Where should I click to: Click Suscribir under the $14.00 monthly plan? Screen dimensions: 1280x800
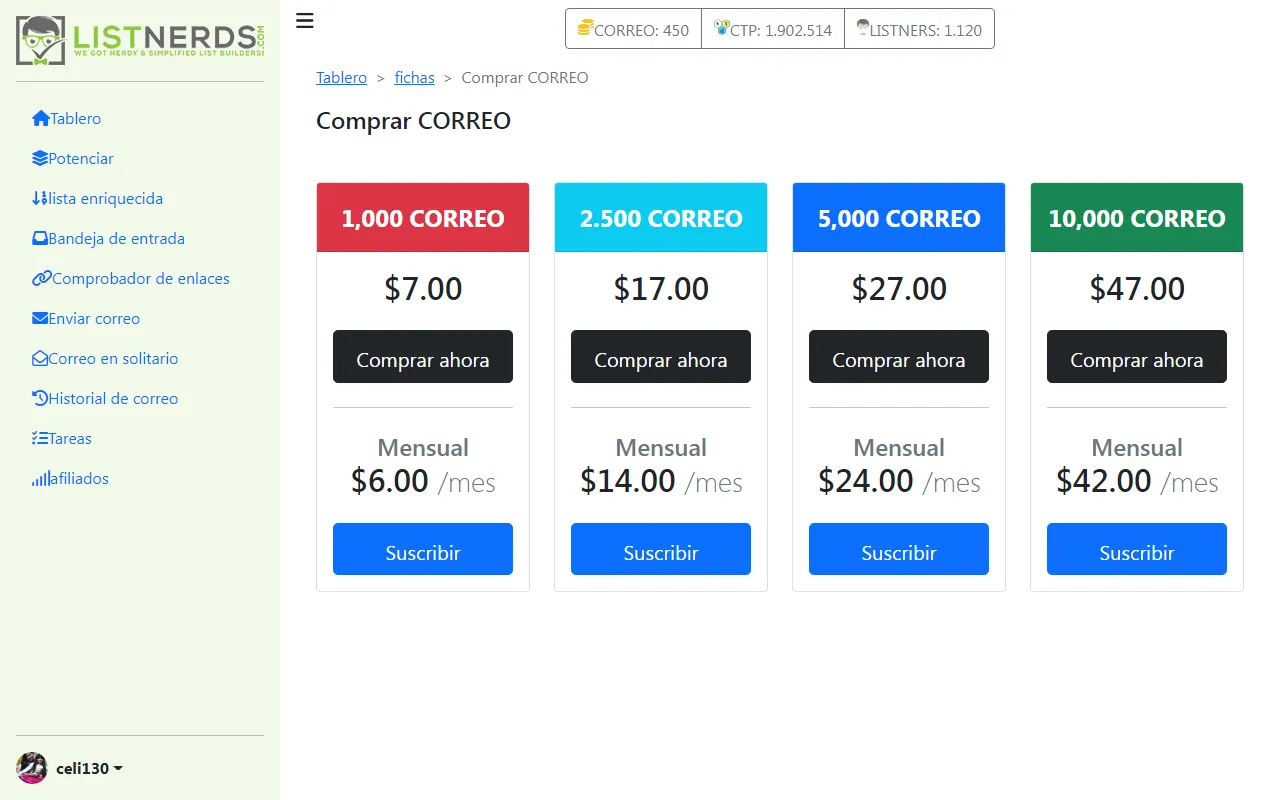[661, 549]
